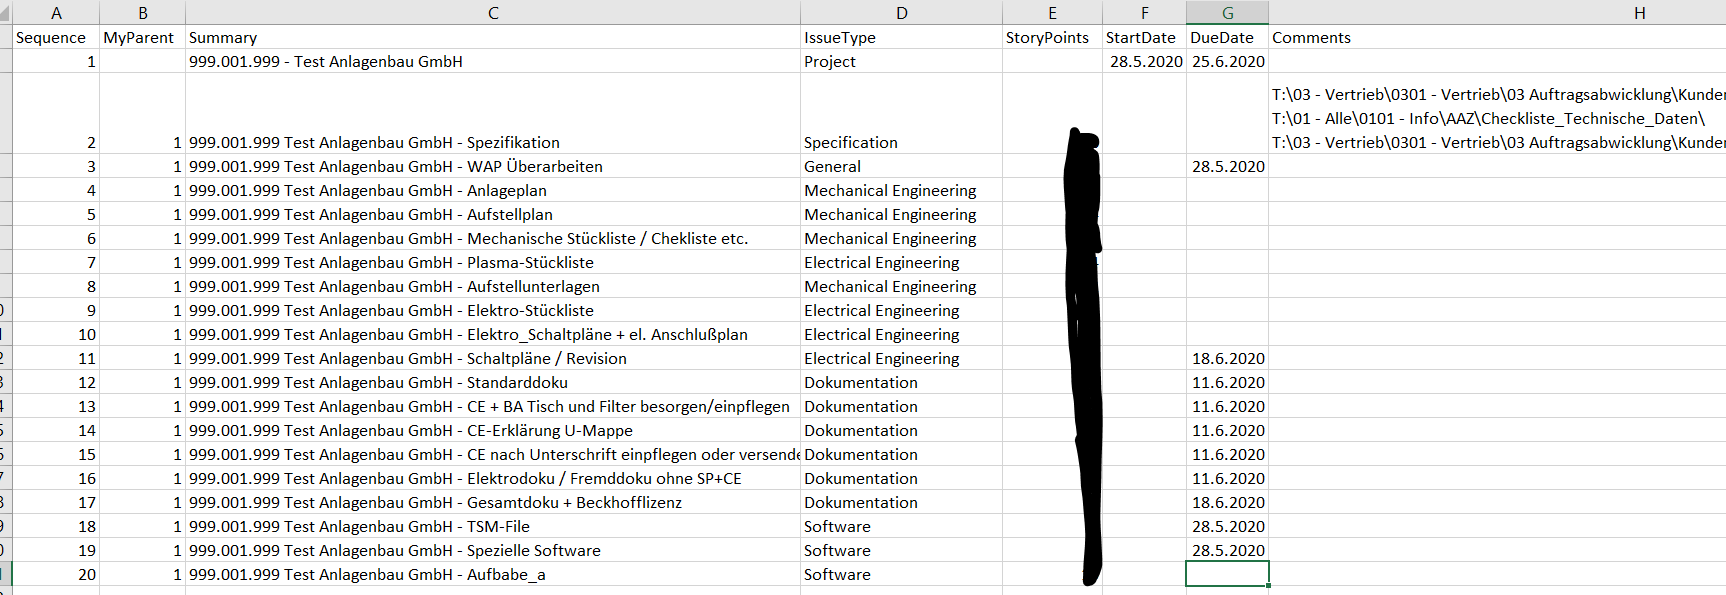Click the 'Comments' header cell
Image resolution: width=1726 pixels, height=595 pixels.
point(1497,37)
